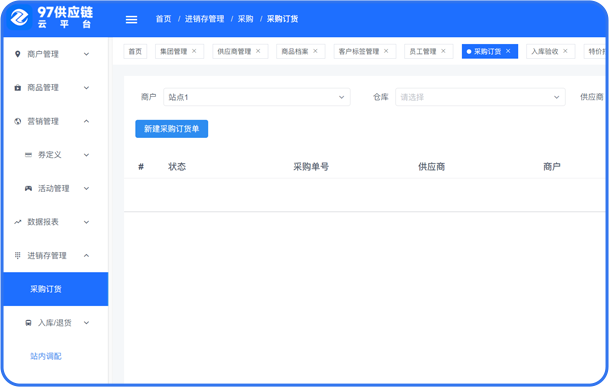The image size is (609, 387).
Task: Click the 进销存管理 grid icon
Action: (17, 256)
